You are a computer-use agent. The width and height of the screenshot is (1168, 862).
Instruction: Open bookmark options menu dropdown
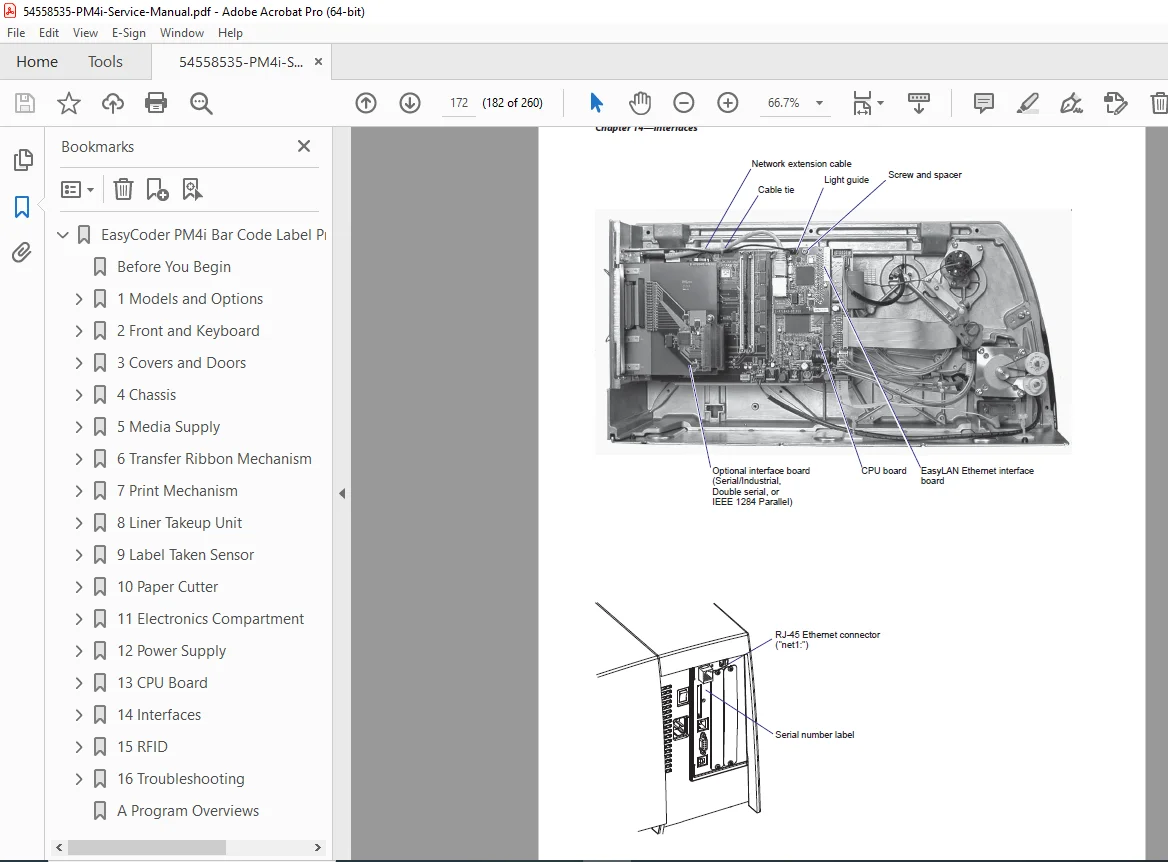(77, 189)
